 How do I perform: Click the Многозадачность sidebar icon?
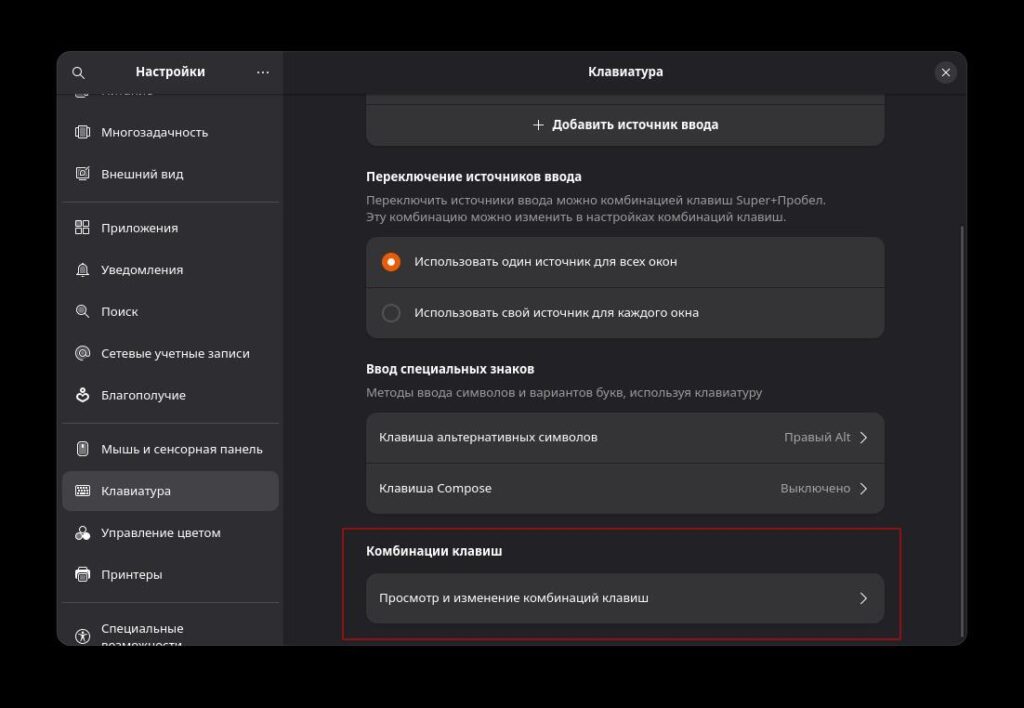click(x=82, y=132)
